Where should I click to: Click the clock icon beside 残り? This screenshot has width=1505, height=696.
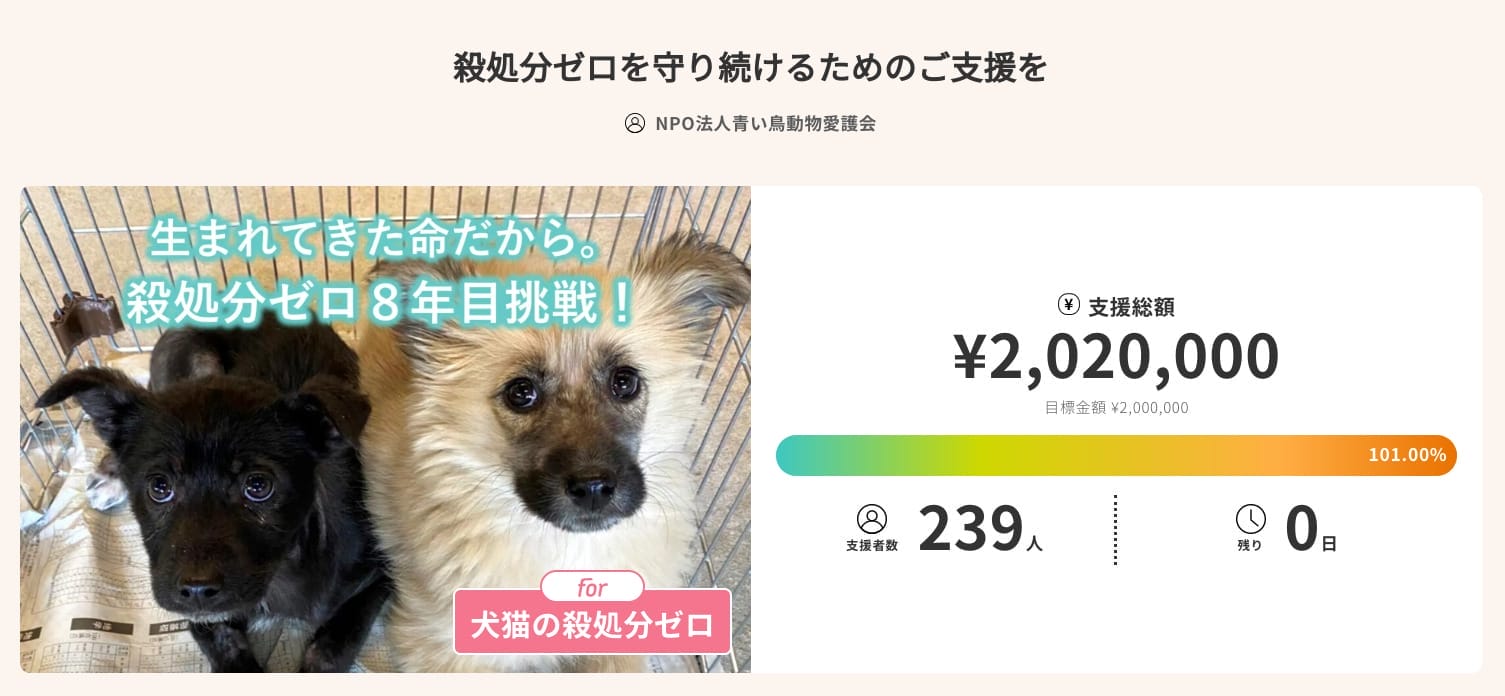coord(1251,519)
